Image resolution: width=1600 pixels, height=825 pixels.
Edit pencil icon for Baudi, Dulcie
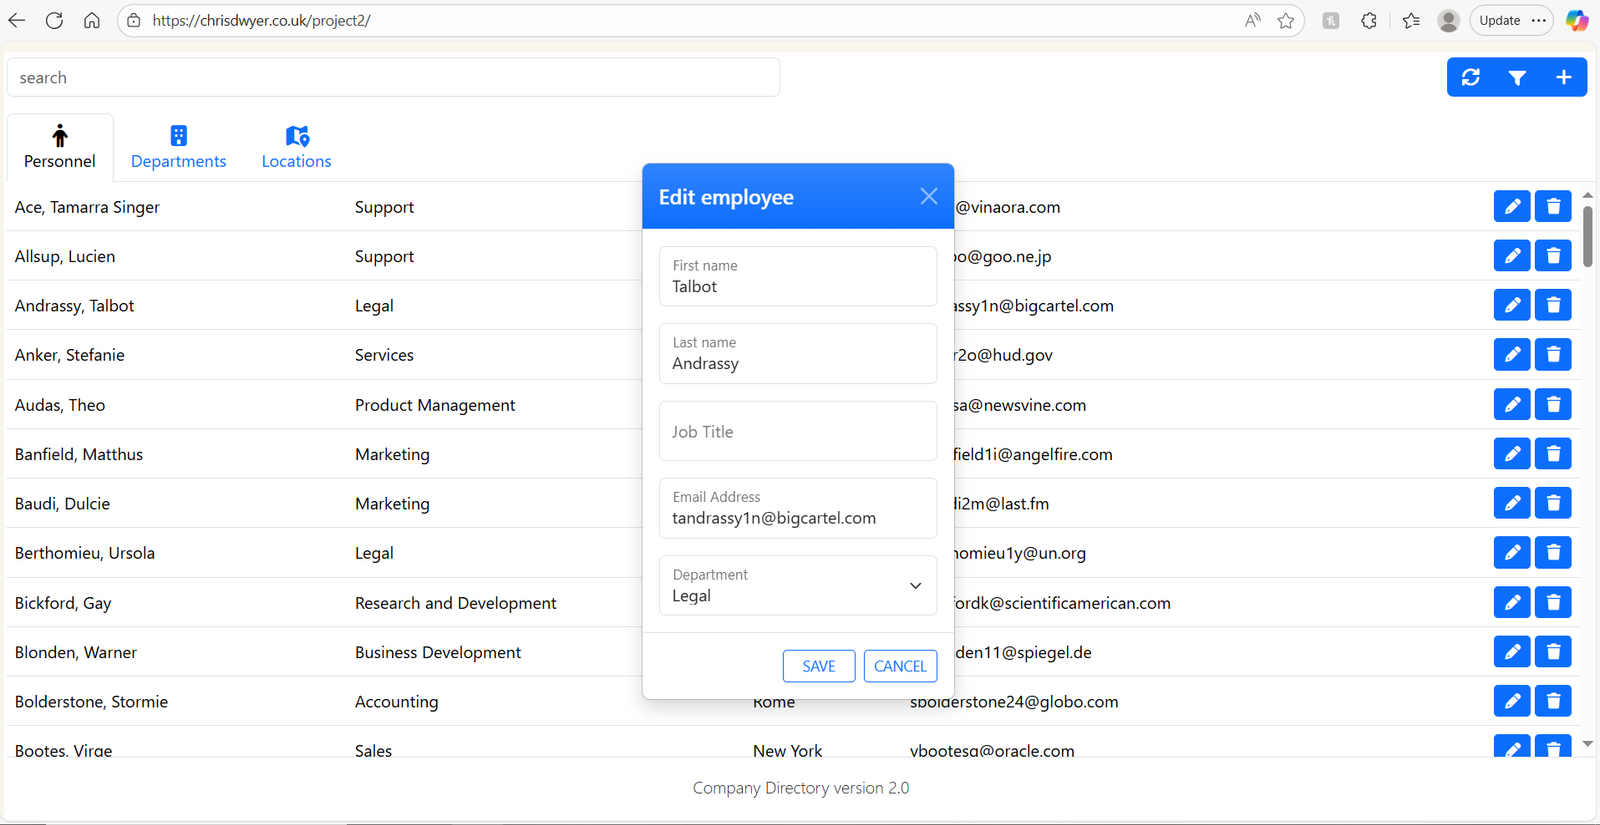click(x=1512, y=503)
